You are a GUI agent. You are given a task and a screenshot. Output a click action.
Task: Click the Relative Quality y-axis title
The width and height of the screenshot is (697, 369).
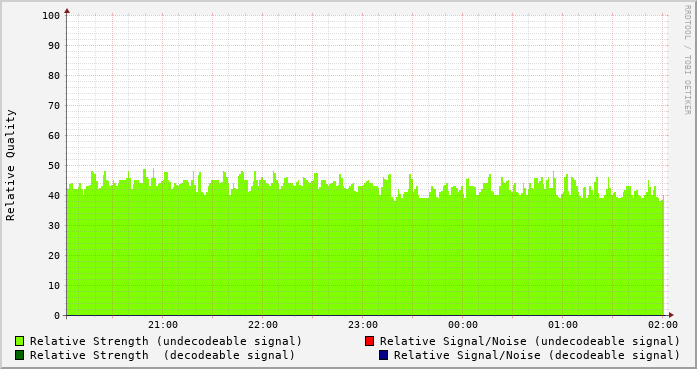point(11,165)
